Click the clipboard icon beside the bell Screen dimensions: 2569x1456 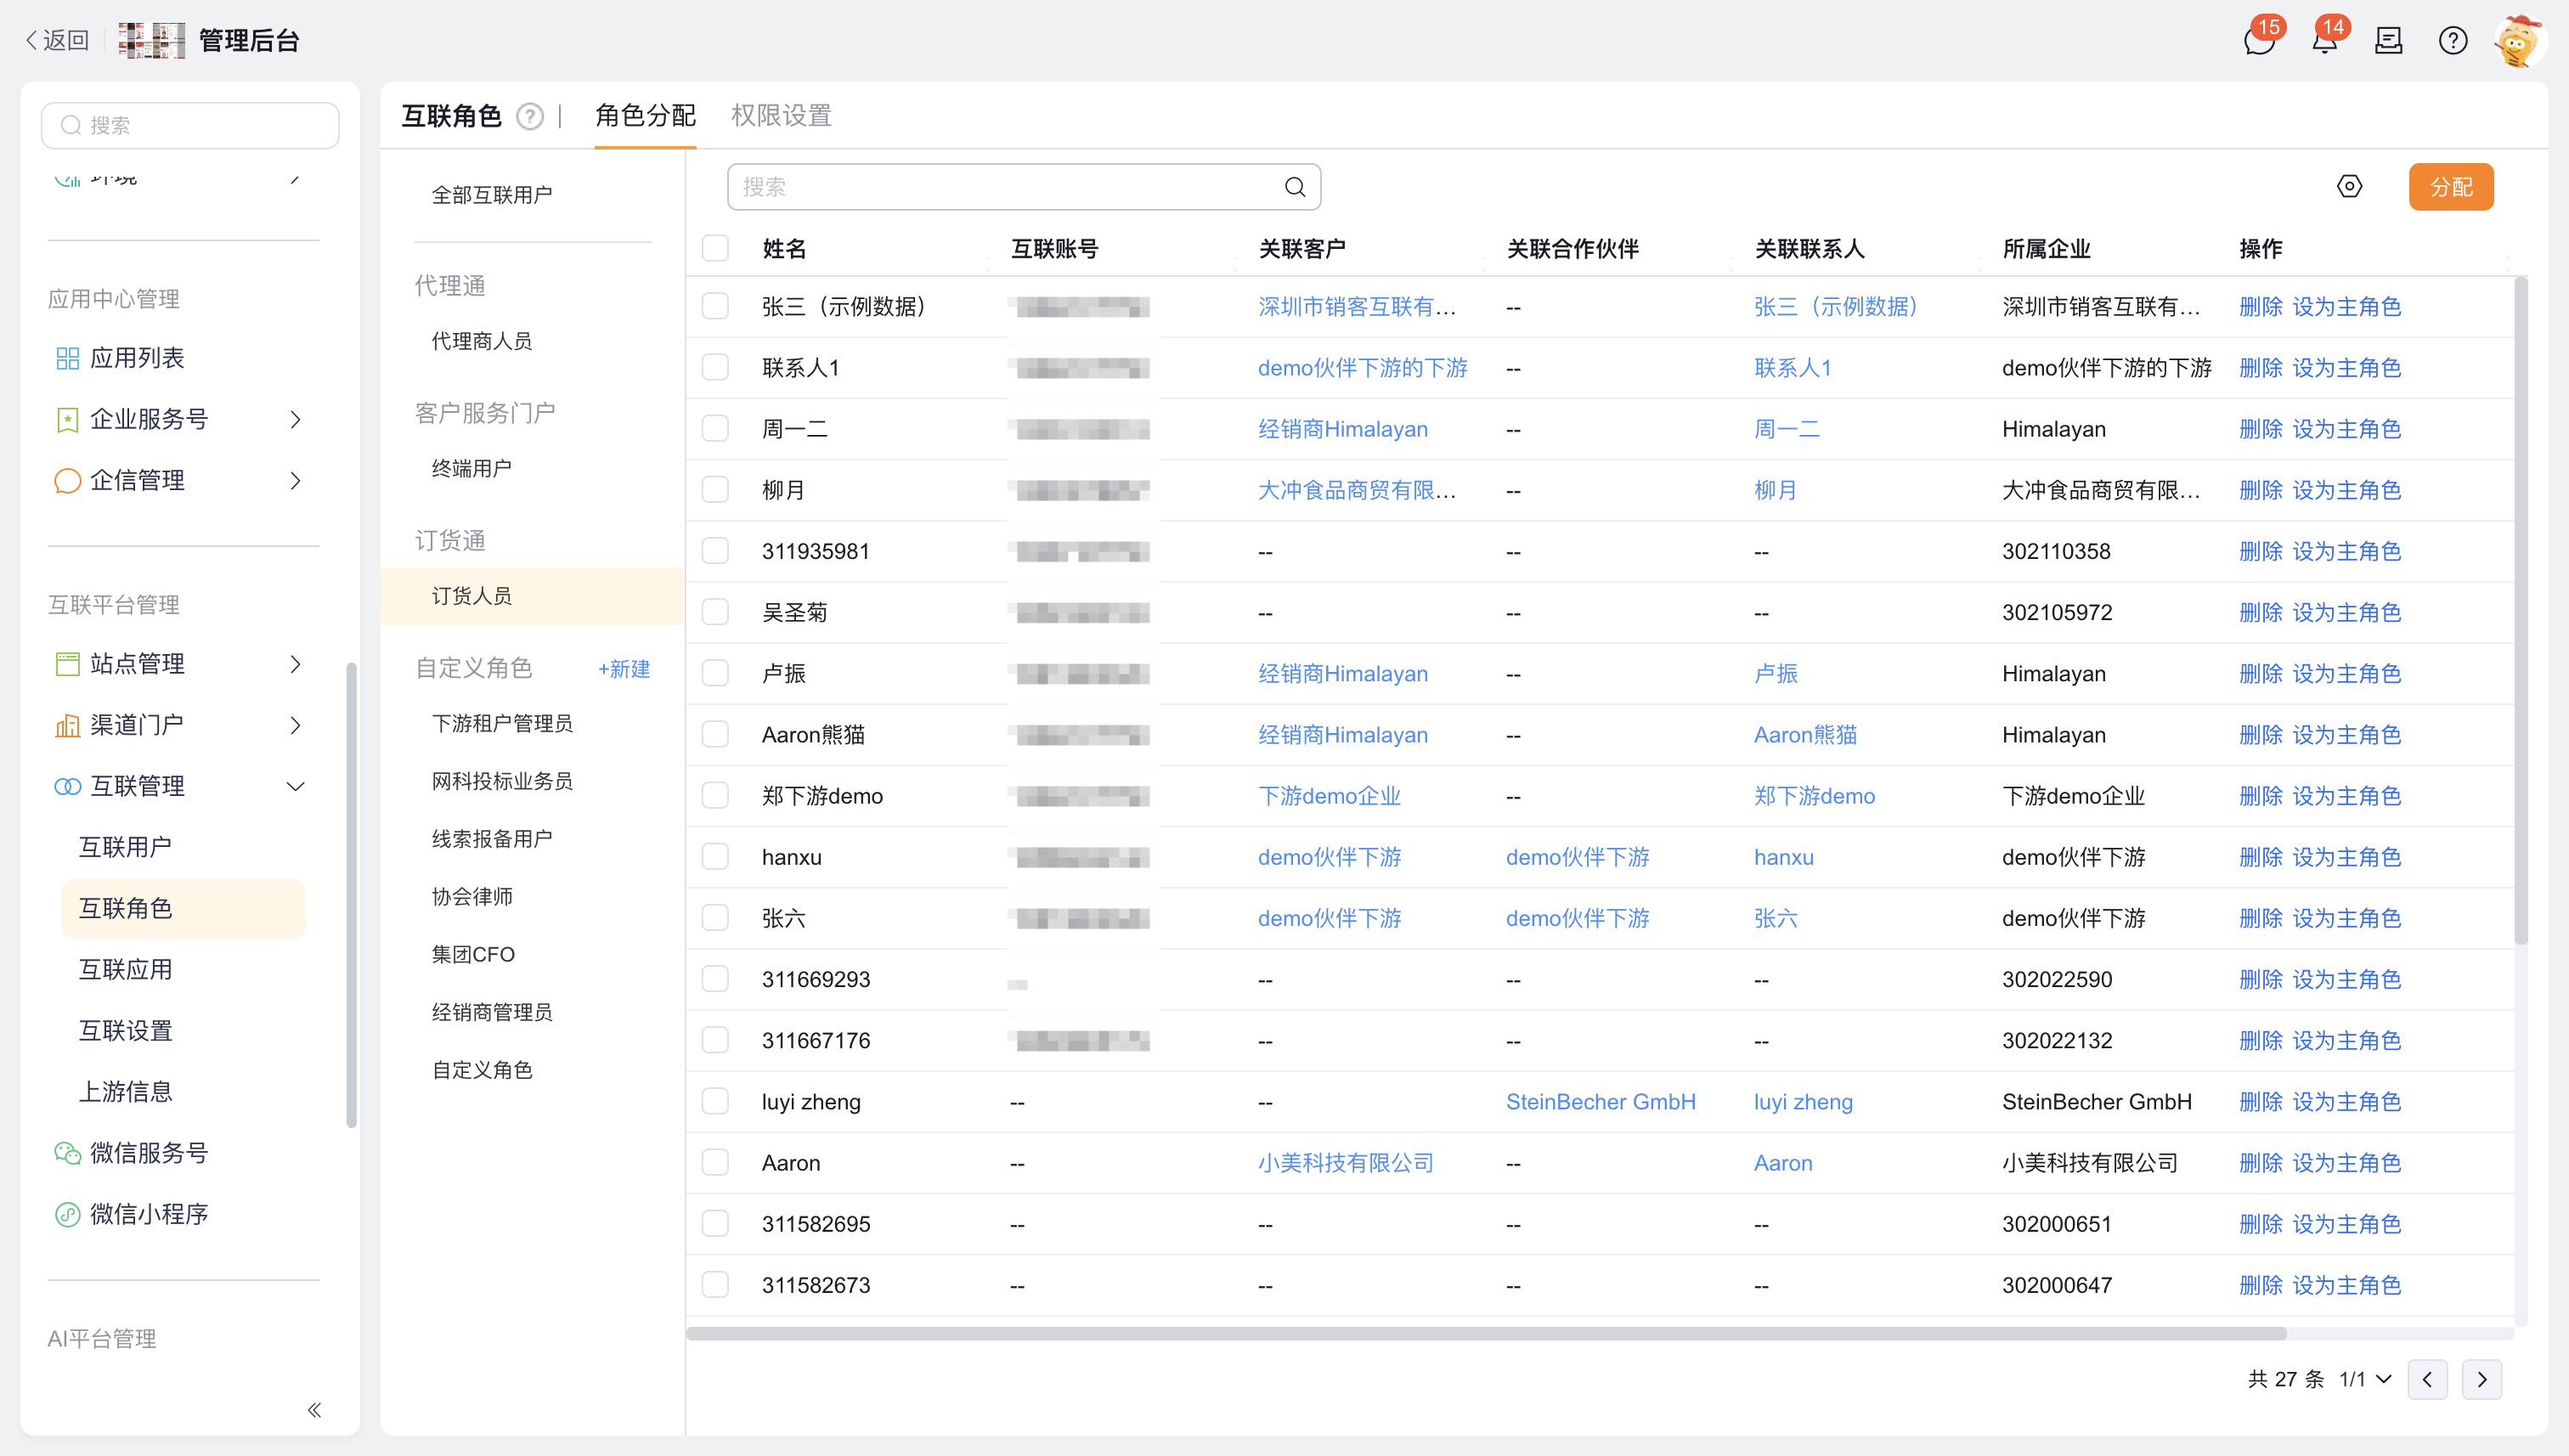pos(2389,41)
